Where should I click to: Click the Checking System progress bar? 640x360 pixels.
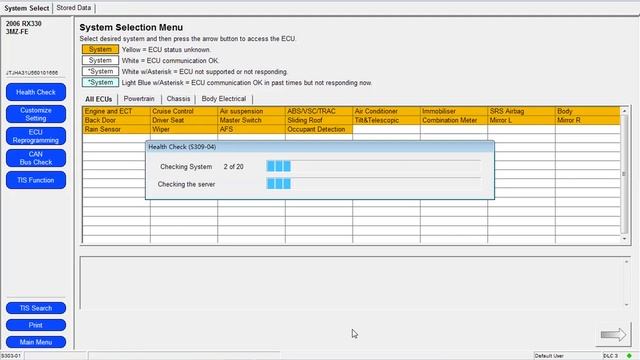(x=373, y=166)
